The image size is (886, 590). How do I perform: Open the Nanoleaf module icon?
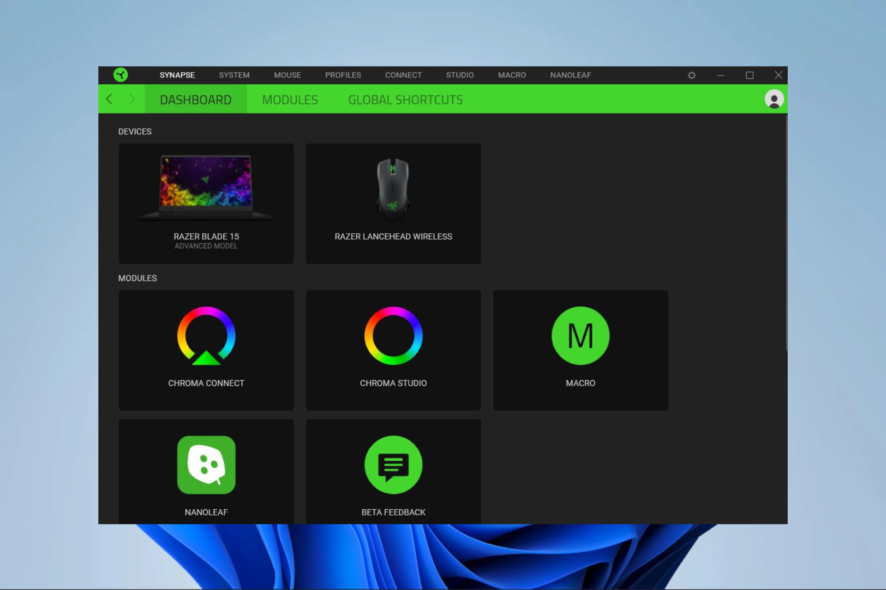206,465
